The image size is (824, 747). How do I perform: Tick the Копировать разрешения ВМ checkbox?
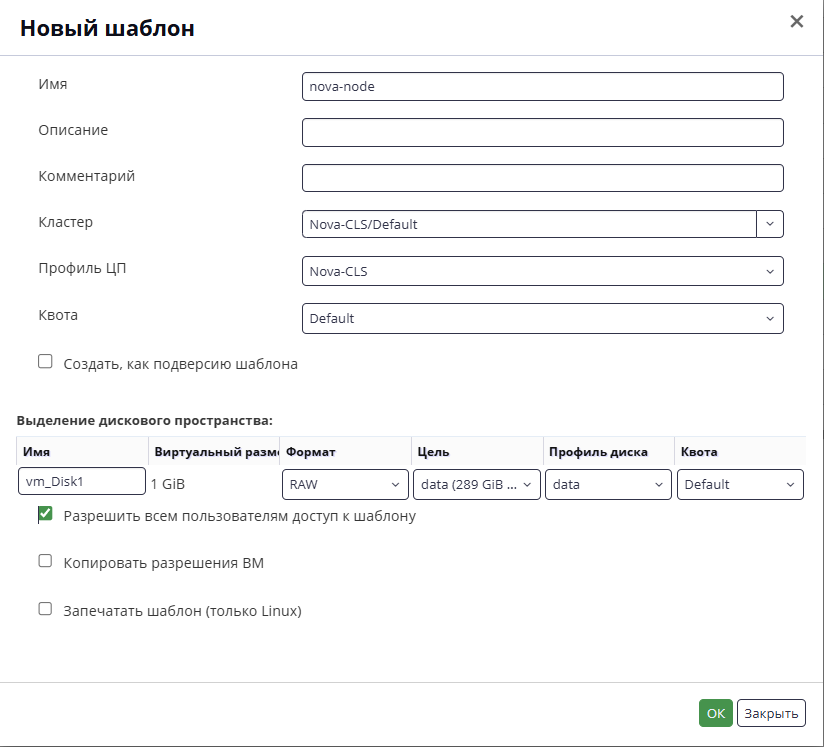click(45, 561)
